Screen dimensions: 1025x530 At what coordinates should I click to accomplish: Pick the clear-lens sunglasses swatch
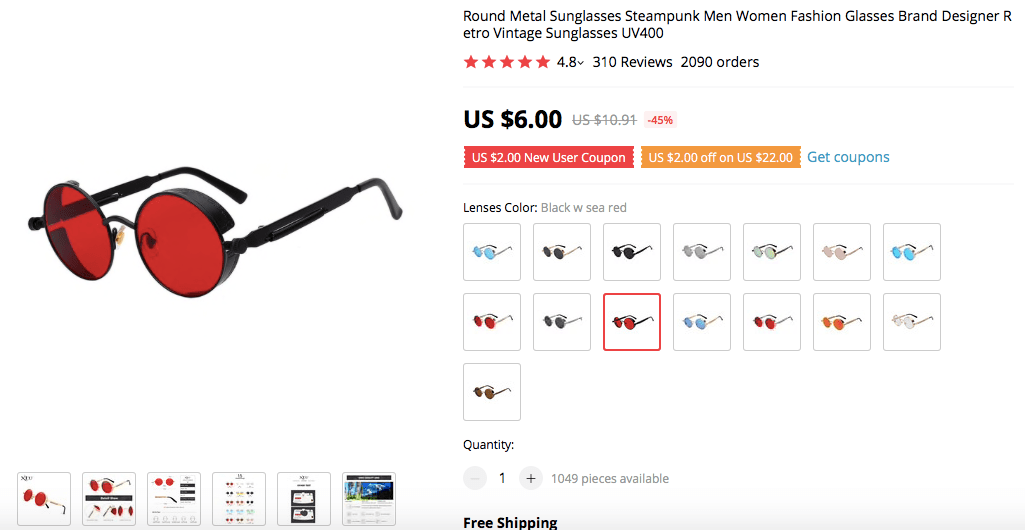912,322
